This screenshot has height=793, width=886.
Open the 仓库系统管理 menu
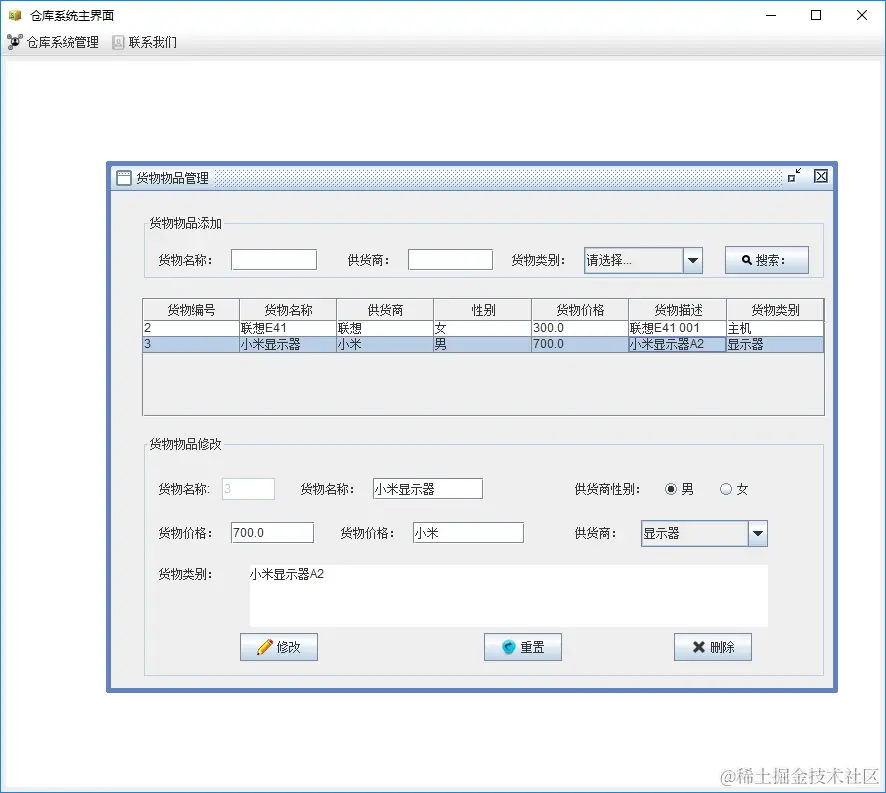(53, 42)
